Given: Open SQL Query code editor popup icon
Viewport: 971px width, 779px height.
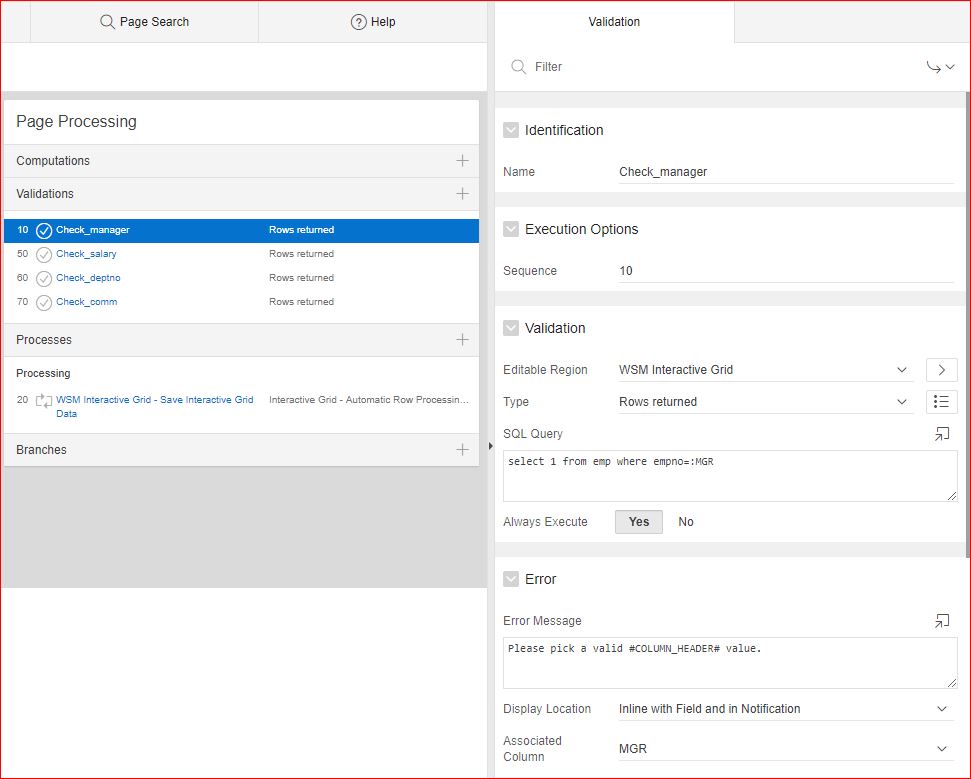Looking at the screenshot, I should tap(941, 434).
